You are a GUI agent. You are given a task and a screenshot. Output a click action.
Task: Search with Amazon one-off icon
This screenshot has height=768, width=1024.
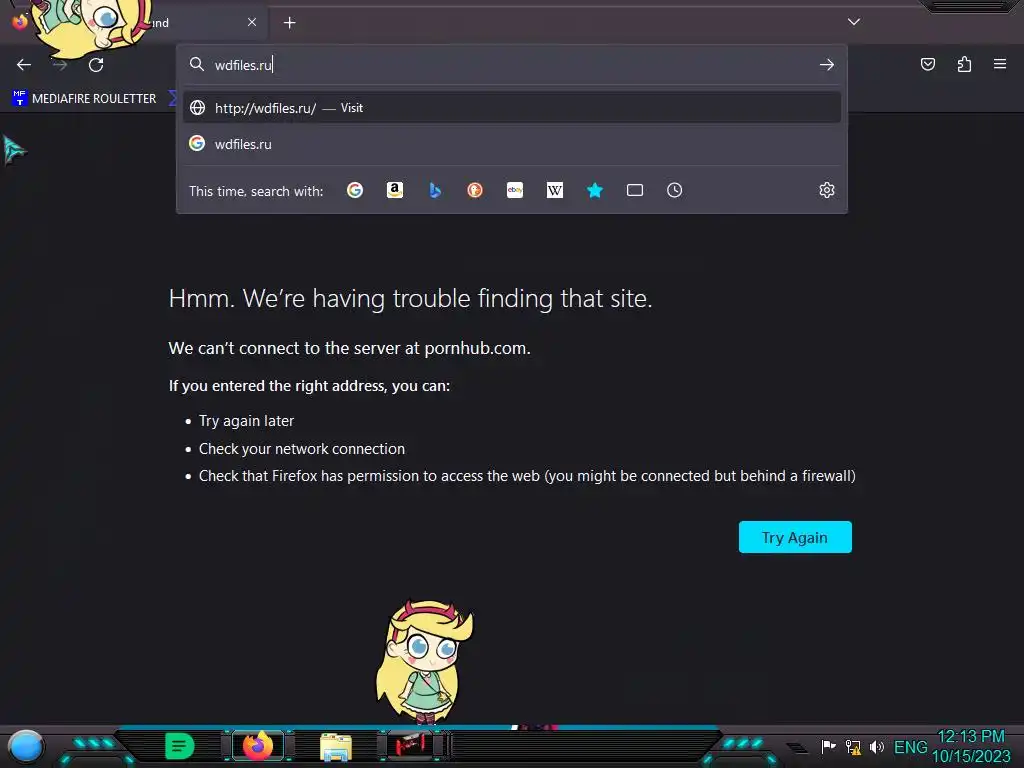[x=395, y=190]
